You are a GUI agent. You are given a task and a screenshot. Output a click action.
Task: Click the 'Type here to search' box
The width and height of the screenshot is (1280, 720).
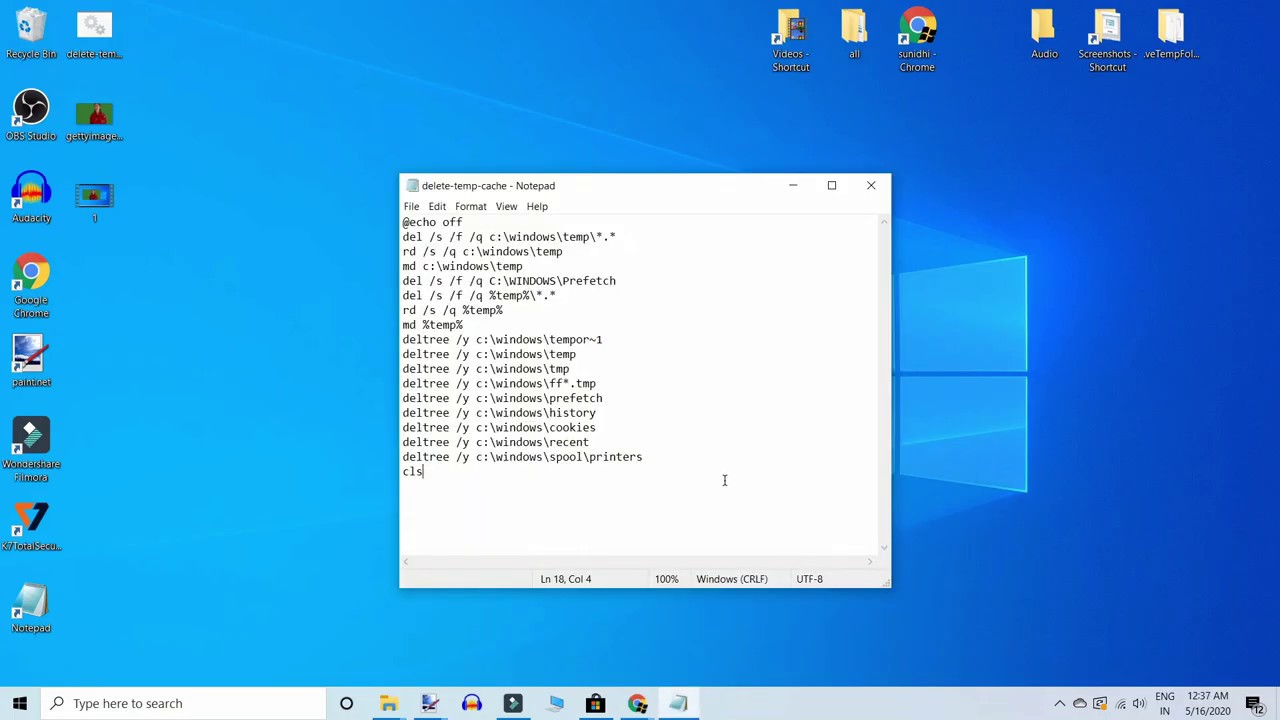point(184,703)
